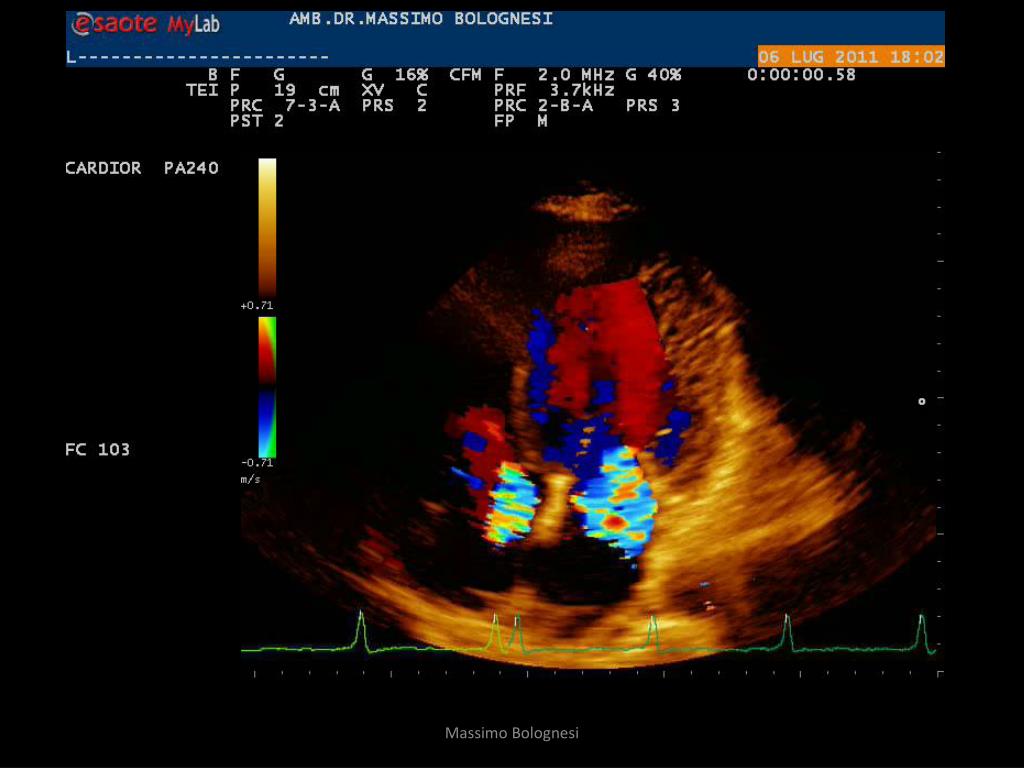Click the PRS 3 parameter
Viewport: 1024px width, 768px height.
tap(652, 105)
